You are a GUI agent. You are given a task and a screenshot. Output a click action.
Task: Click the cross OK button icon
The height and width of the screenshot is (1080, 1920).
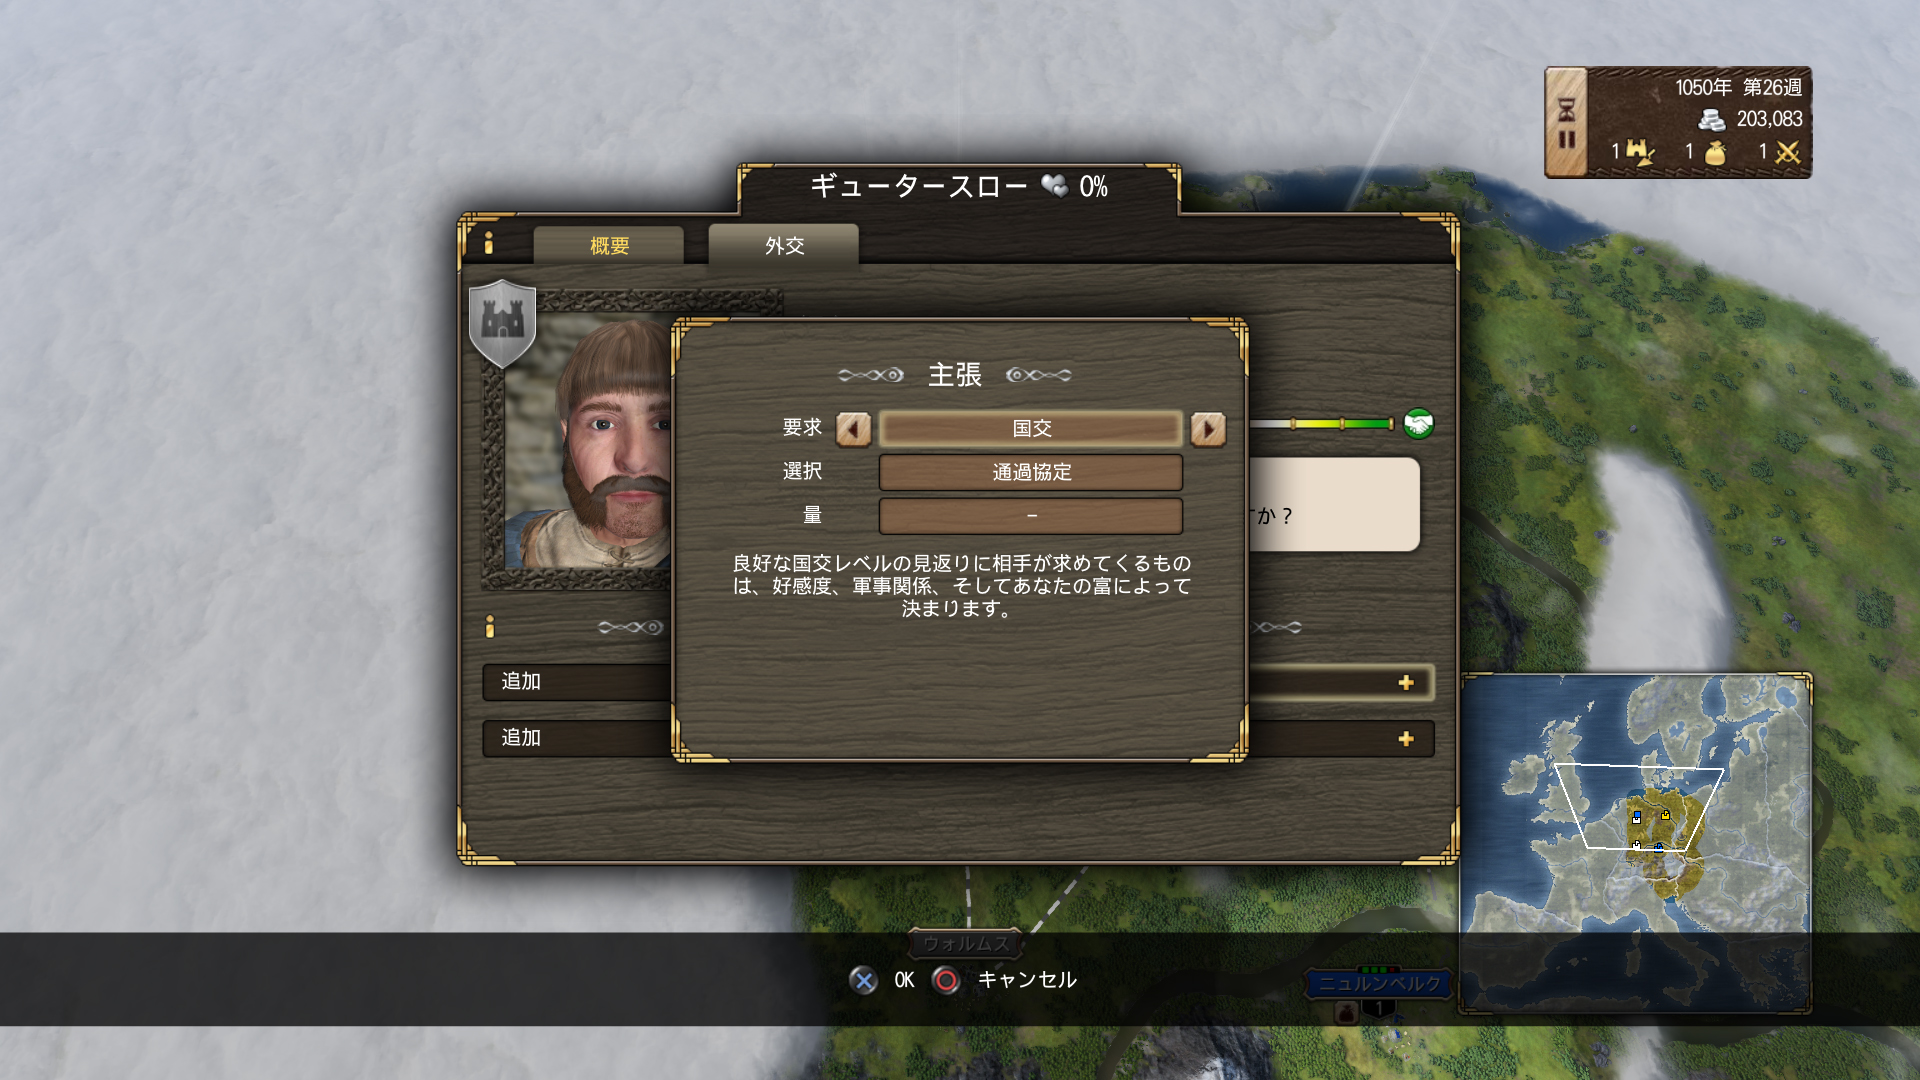(x=864, y=980)
